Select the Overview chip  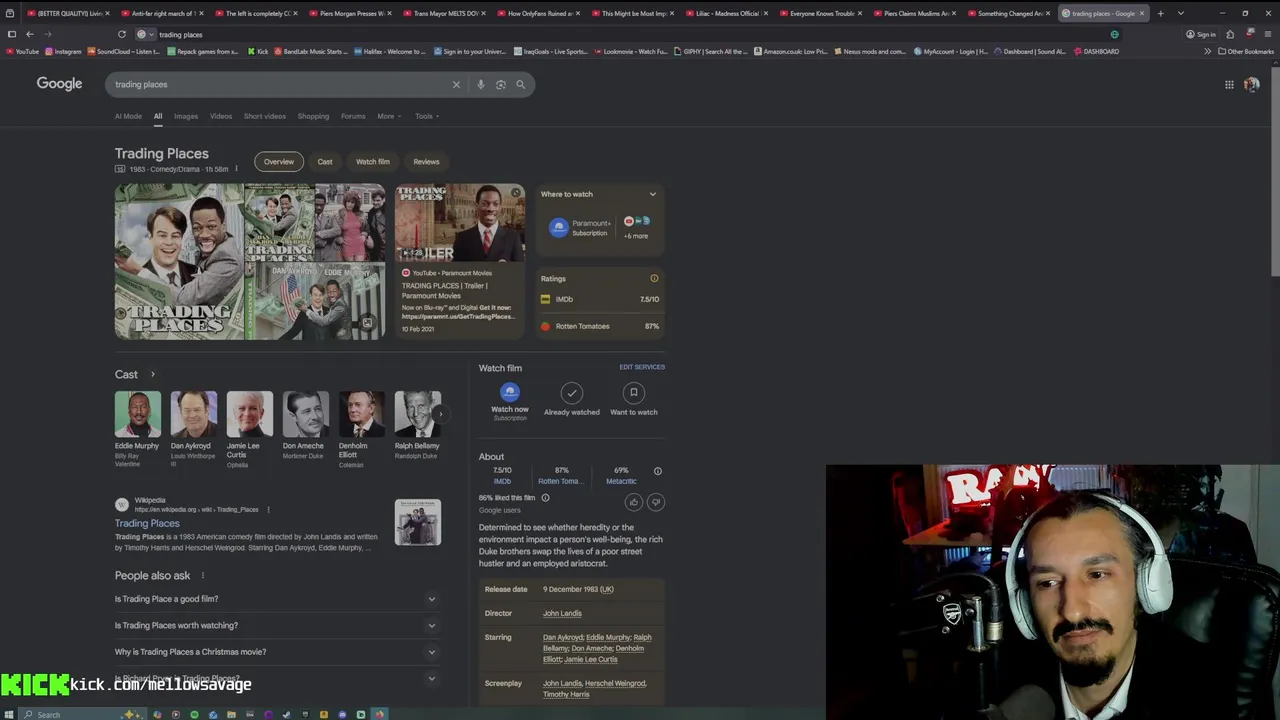coord(279,162)
